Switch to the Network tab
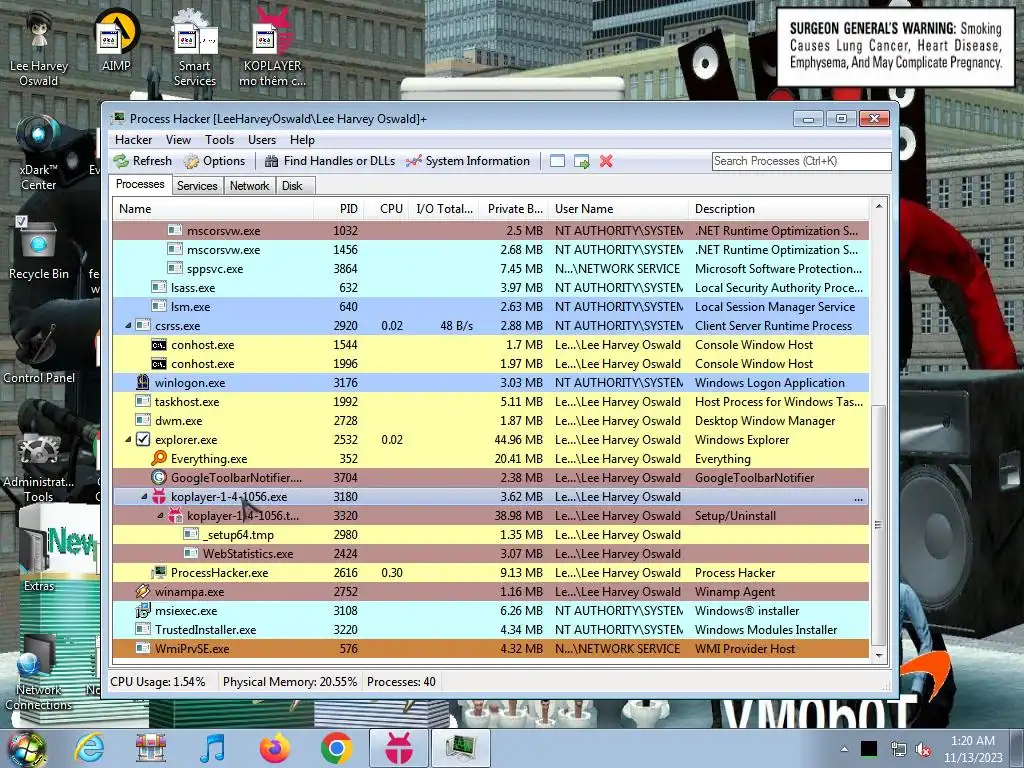Screen dimensions: 1024x768 pos(249,186)
